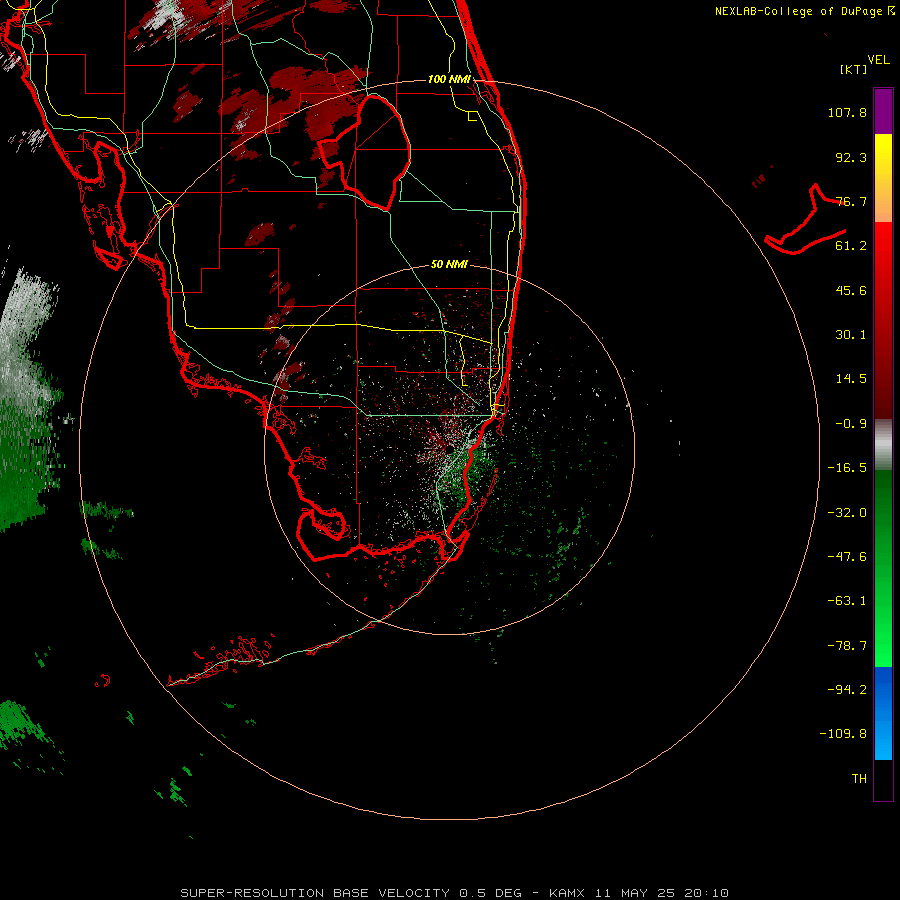This screenshot has height=900, width=900.
Task: Select the -63.1 legend value
Action: click(847, 601)
